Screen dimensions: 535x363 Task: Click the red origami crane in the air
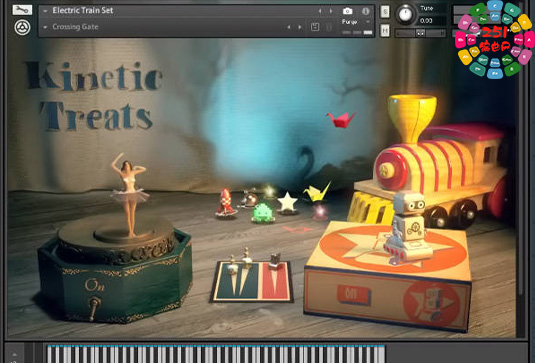tap(340, 120)
